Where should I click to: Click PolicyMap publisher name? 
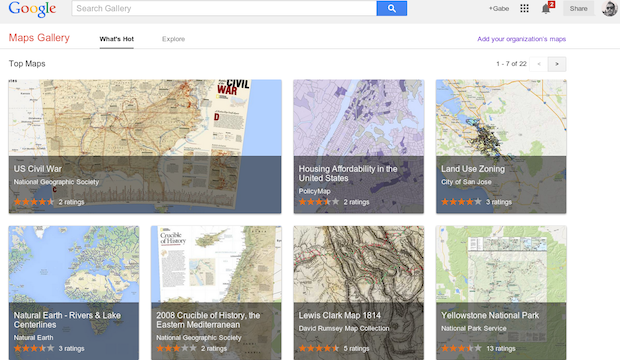(314, 191)
